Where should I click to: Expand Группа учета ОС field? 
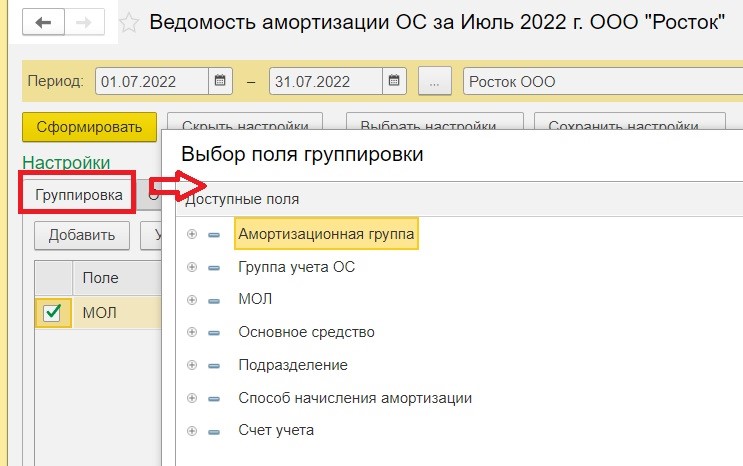click(192, 267)
